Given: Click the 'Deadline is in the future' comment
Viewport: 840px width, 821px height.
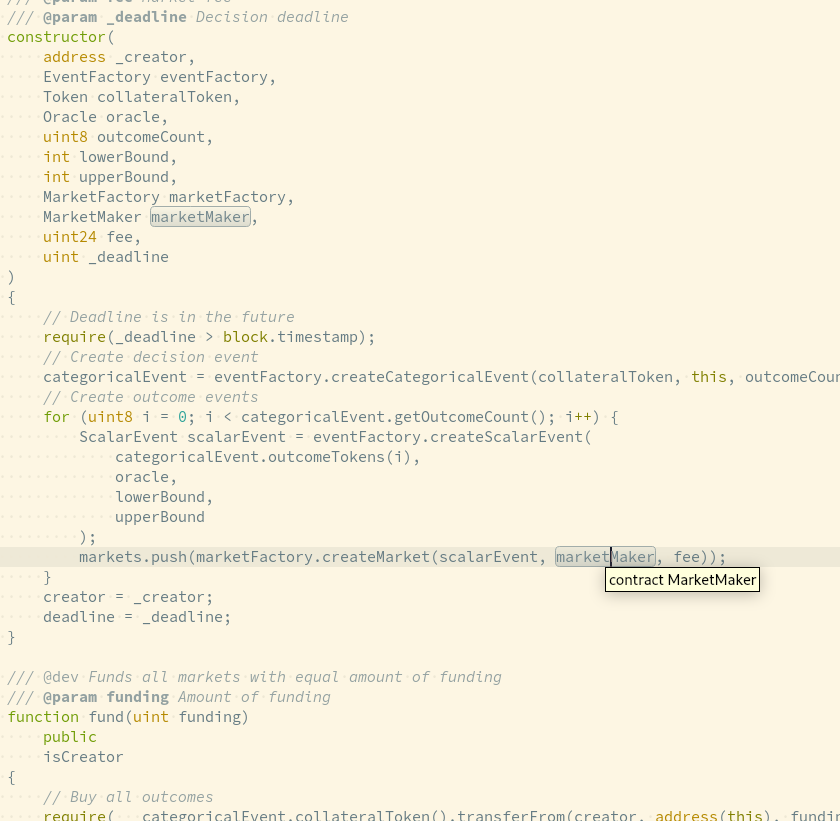Looking at the screenshot, I should coord(169,317).
